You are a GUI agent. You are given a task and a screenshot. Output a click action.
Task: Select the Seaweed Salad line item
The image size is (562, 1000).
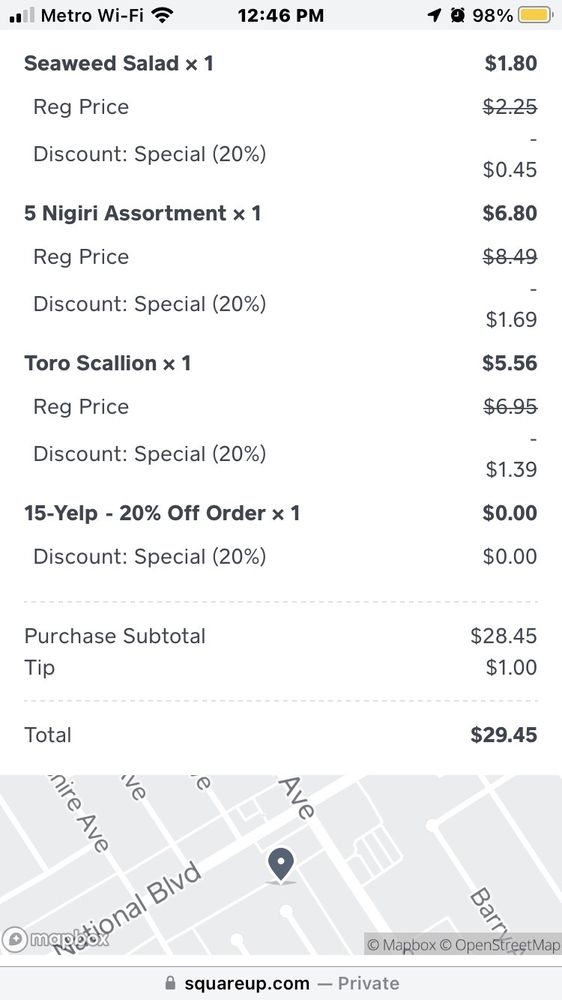pos(281,63)
